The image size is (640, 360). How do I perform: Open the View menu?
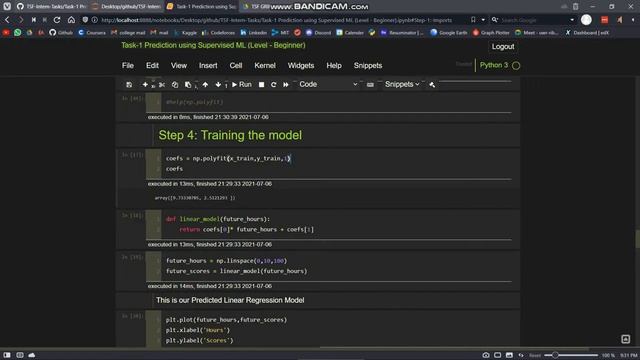179,66
